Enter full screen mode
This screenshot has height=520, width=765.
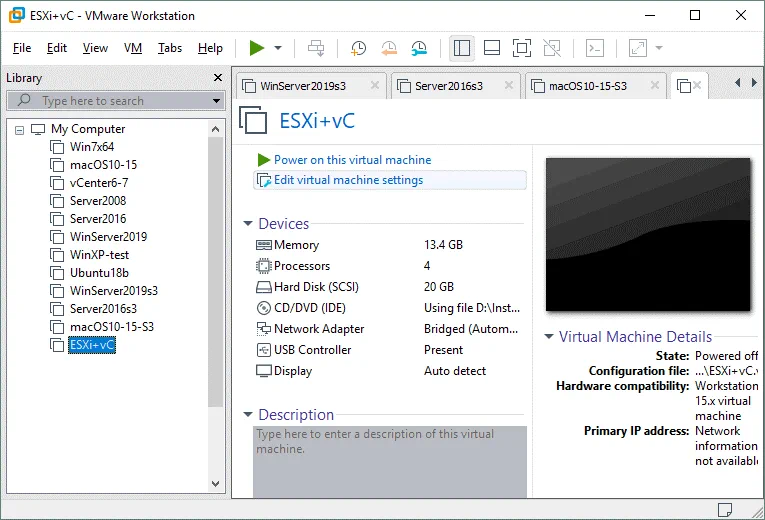[521, 48]
